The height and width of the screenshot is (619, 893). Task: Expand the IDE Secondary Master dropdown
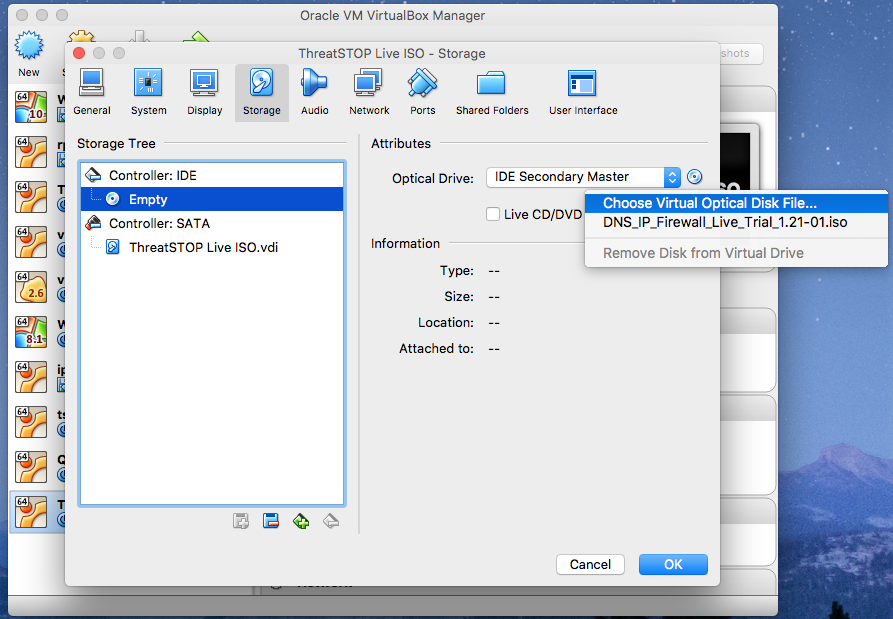[583, 177]
